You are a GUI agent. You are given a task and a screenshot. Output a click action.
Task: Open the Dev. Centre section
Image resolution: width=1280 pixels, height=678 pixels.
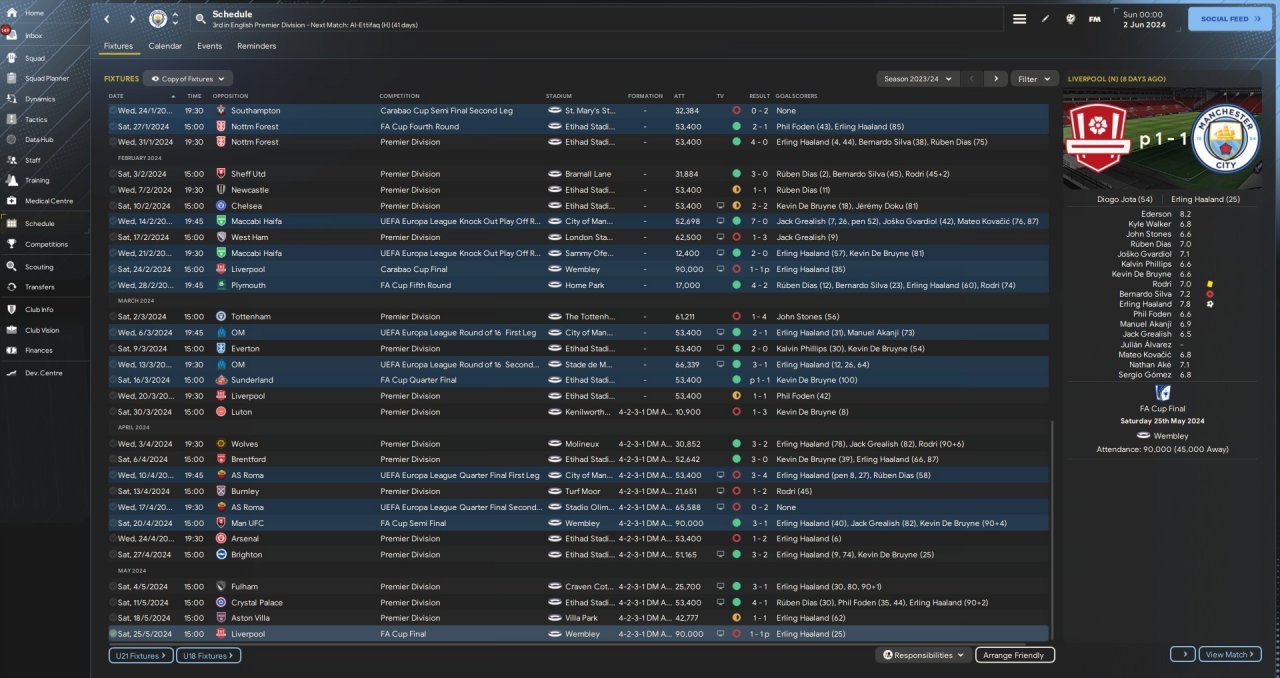click(42, 372)
